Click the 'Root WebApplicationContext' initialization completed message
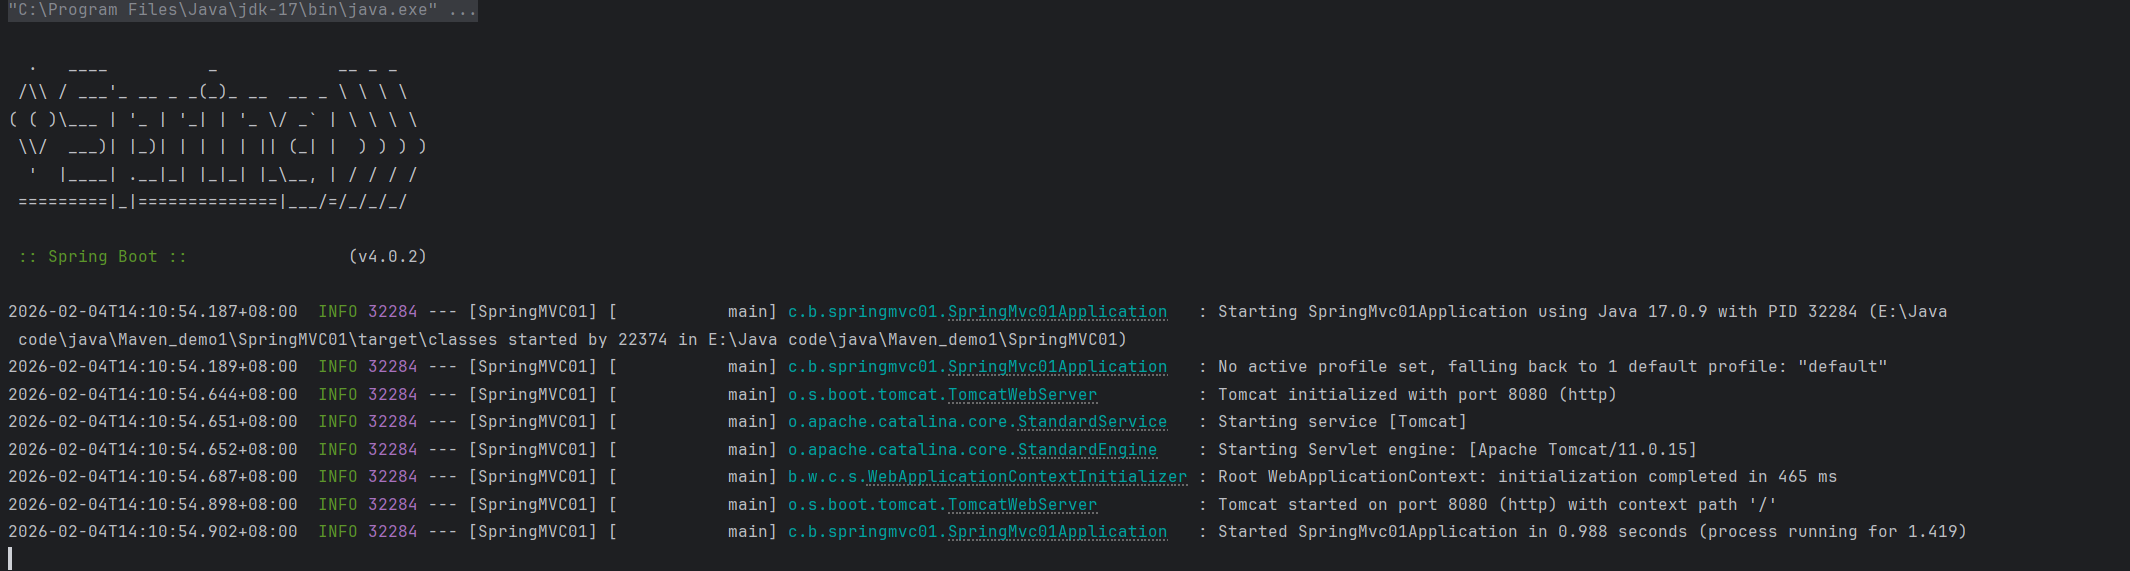Image resolution: width=2130 pixels, height=571 pixels. point(1527,477)
